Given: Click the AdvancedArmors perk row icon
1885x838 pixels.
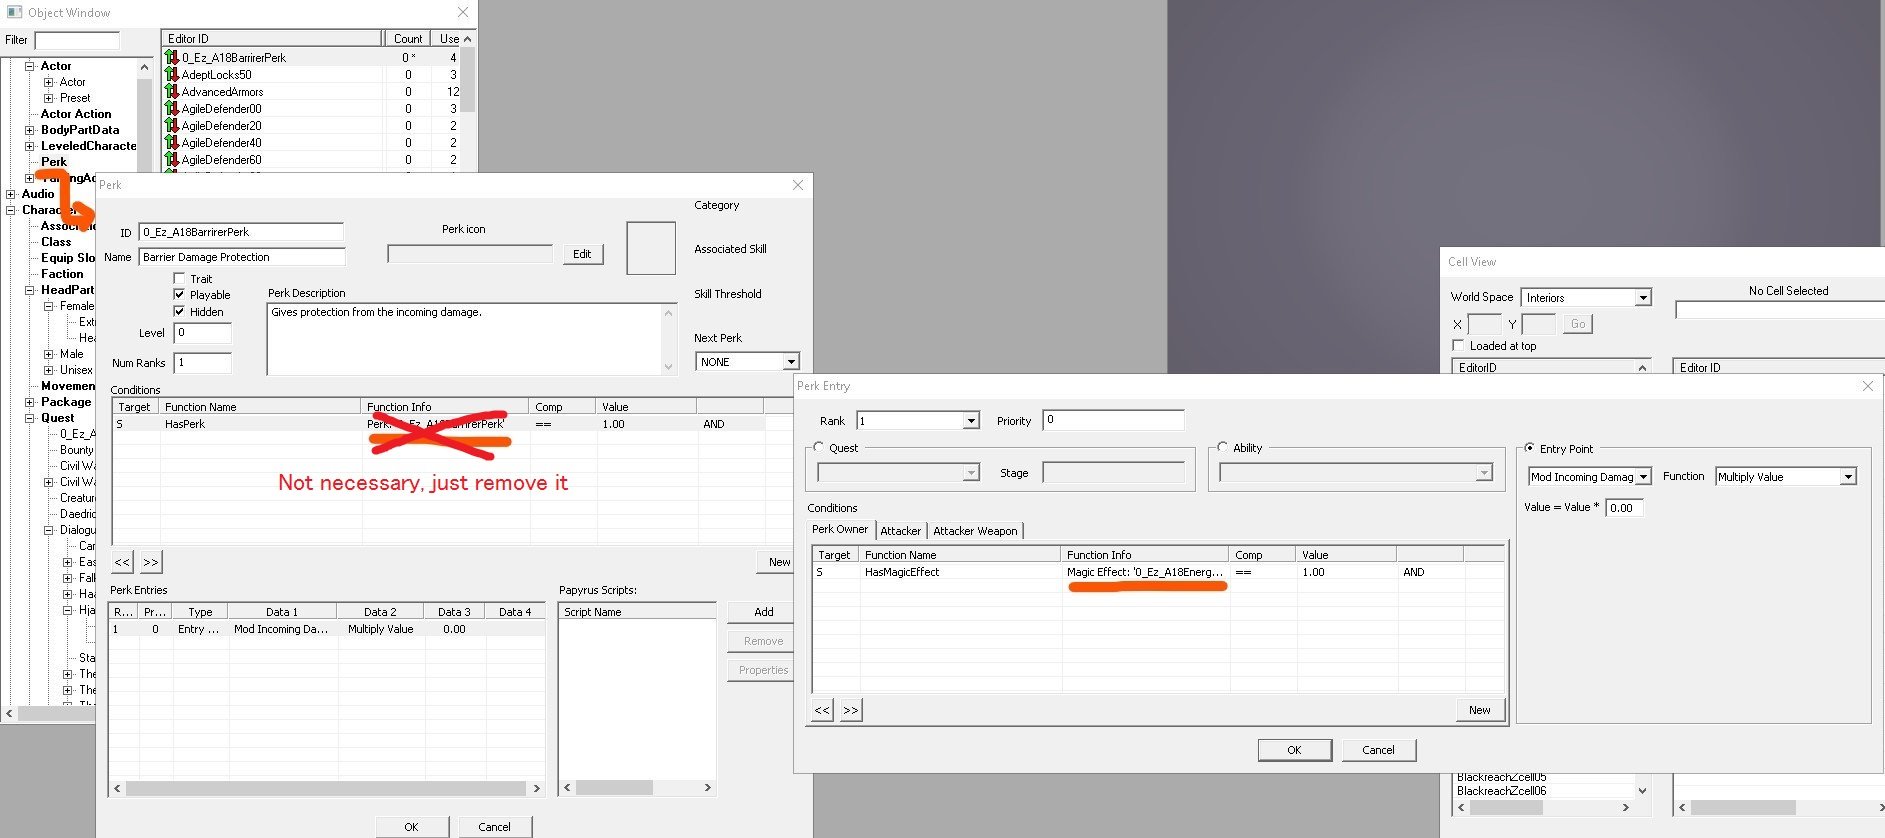Looking at the screenshot, I should (172, 92).
